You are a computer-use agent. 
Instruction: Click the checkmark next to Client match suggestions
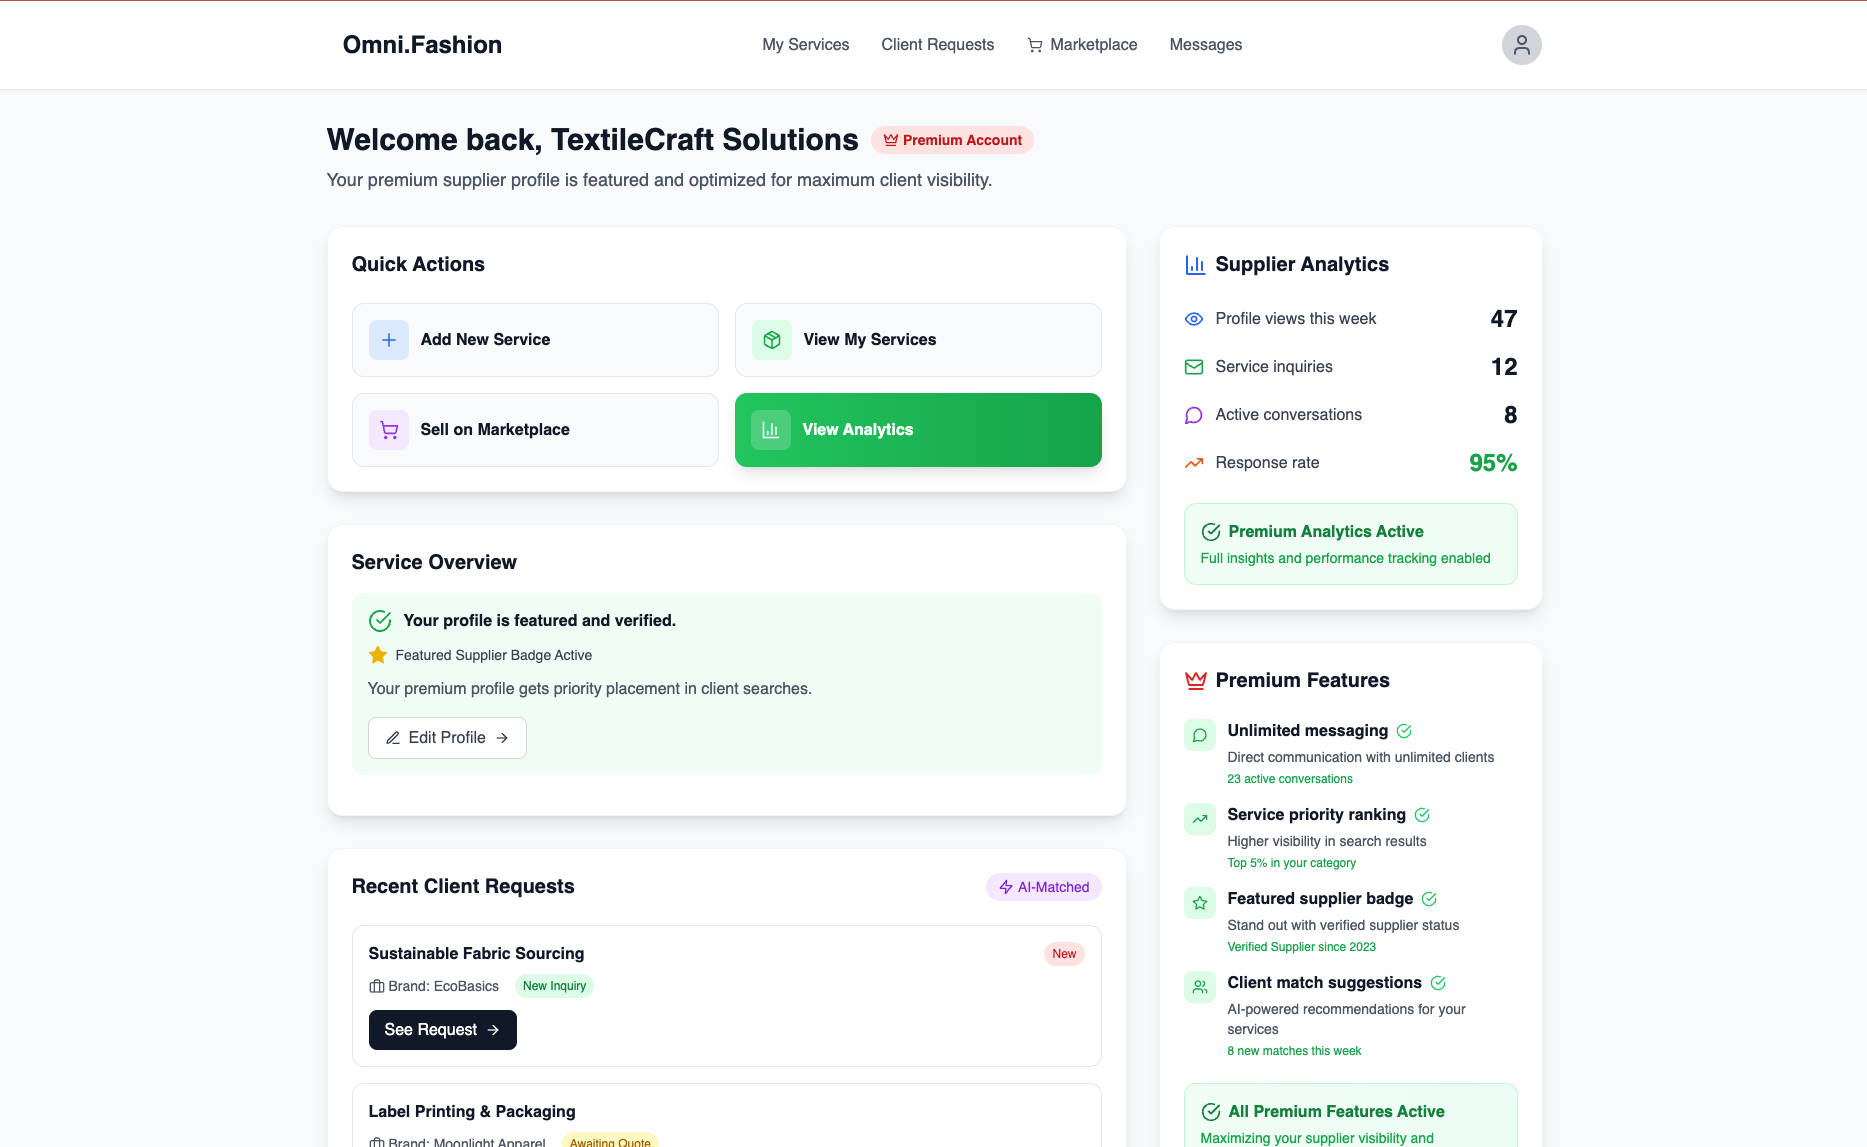(x=1438, y=983)
